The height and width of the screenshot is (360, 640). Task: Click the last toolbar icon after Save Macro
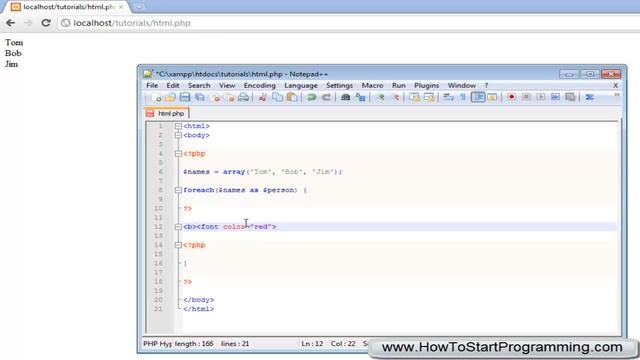[x=589, y=97]
